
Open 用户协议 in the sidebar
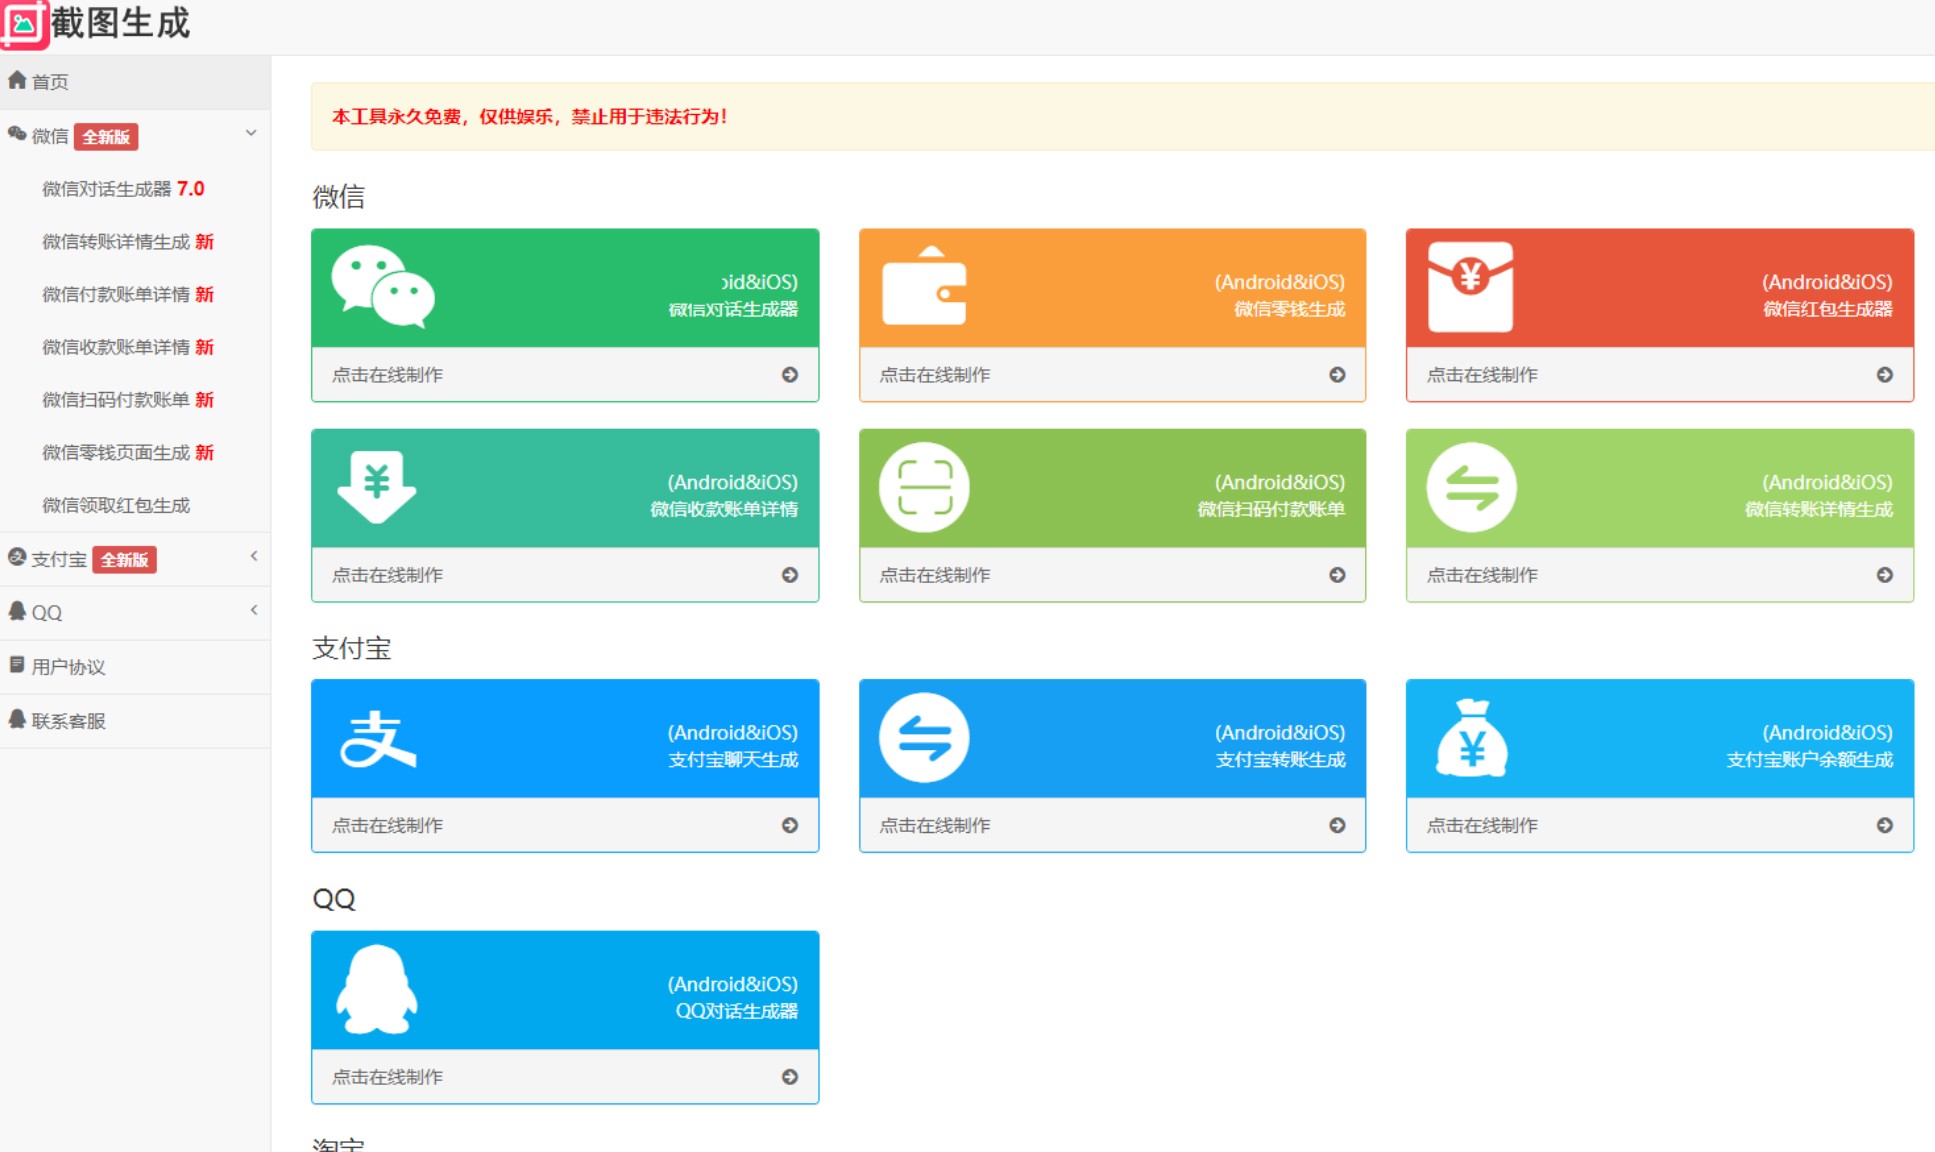(x=68, y=667)
